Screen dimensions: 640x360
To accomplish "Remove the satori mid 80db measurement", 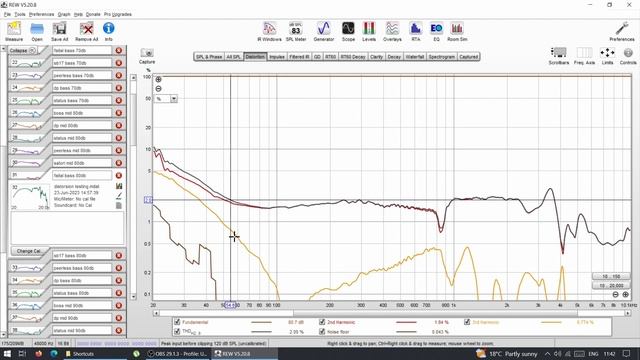I will [x=119, y=163].
